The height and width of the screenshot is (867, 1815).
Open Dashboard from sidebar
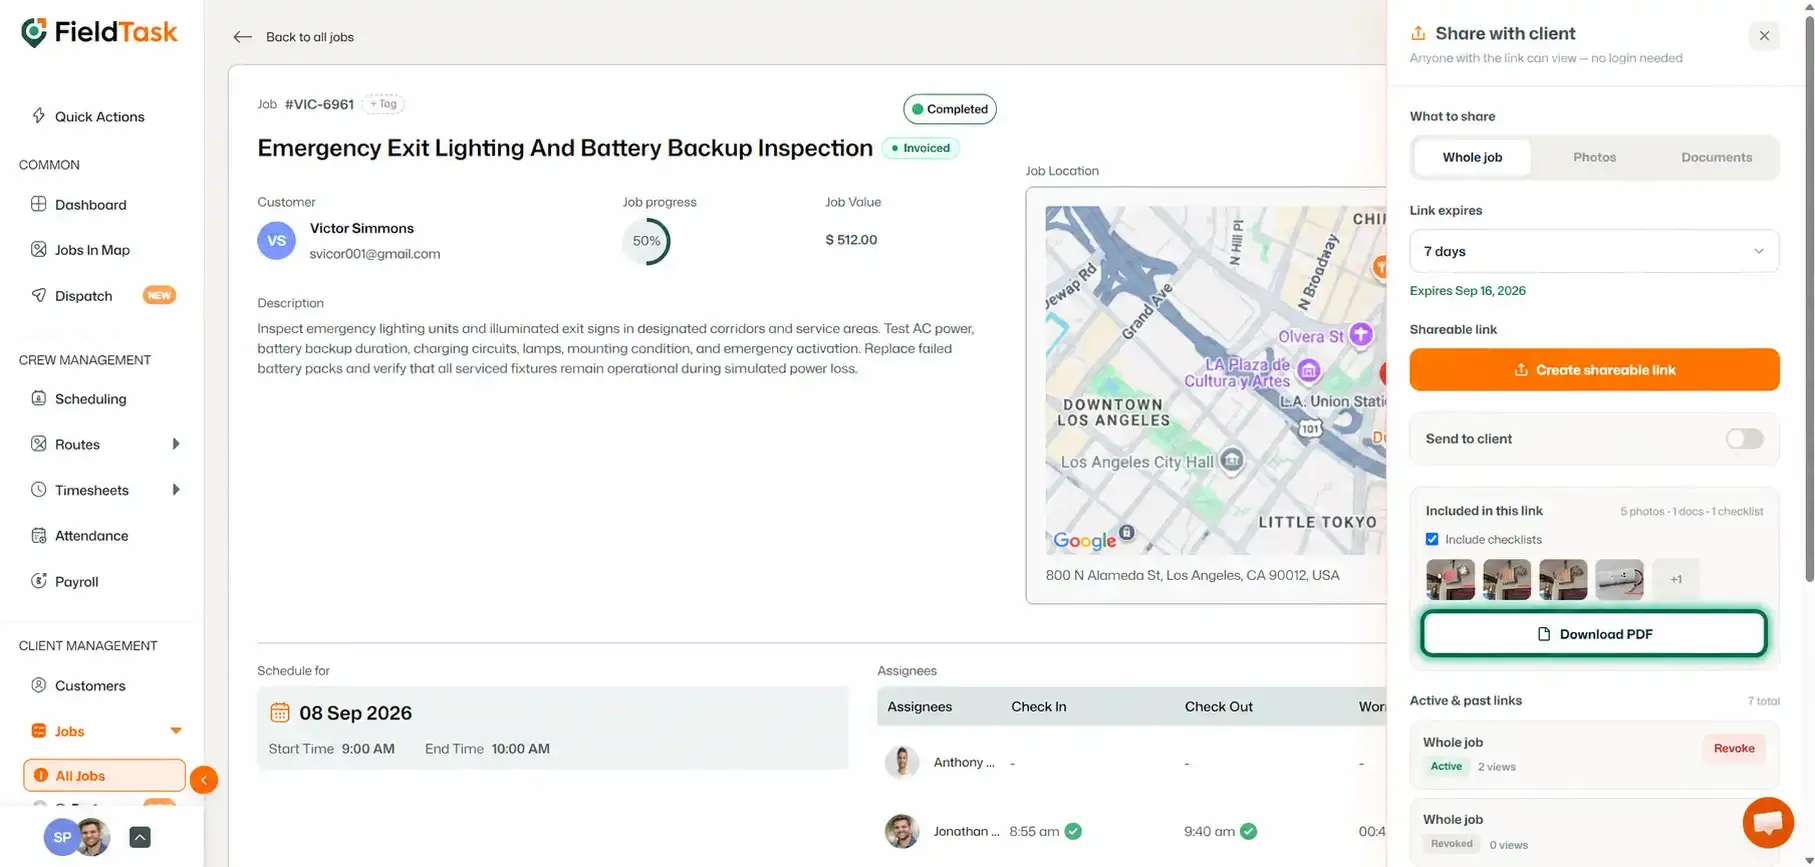pyautogui.click(x=90, y=204)
